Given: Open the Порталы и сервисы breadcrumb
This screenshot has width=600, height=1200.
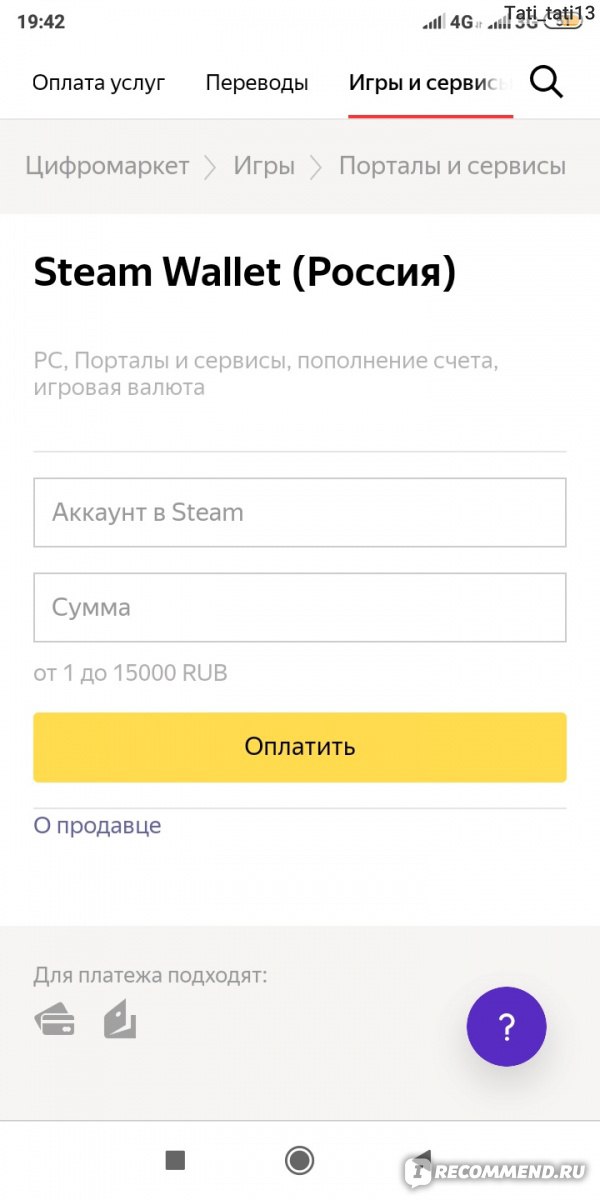Looking at the screenshot, I should point(452,166).
